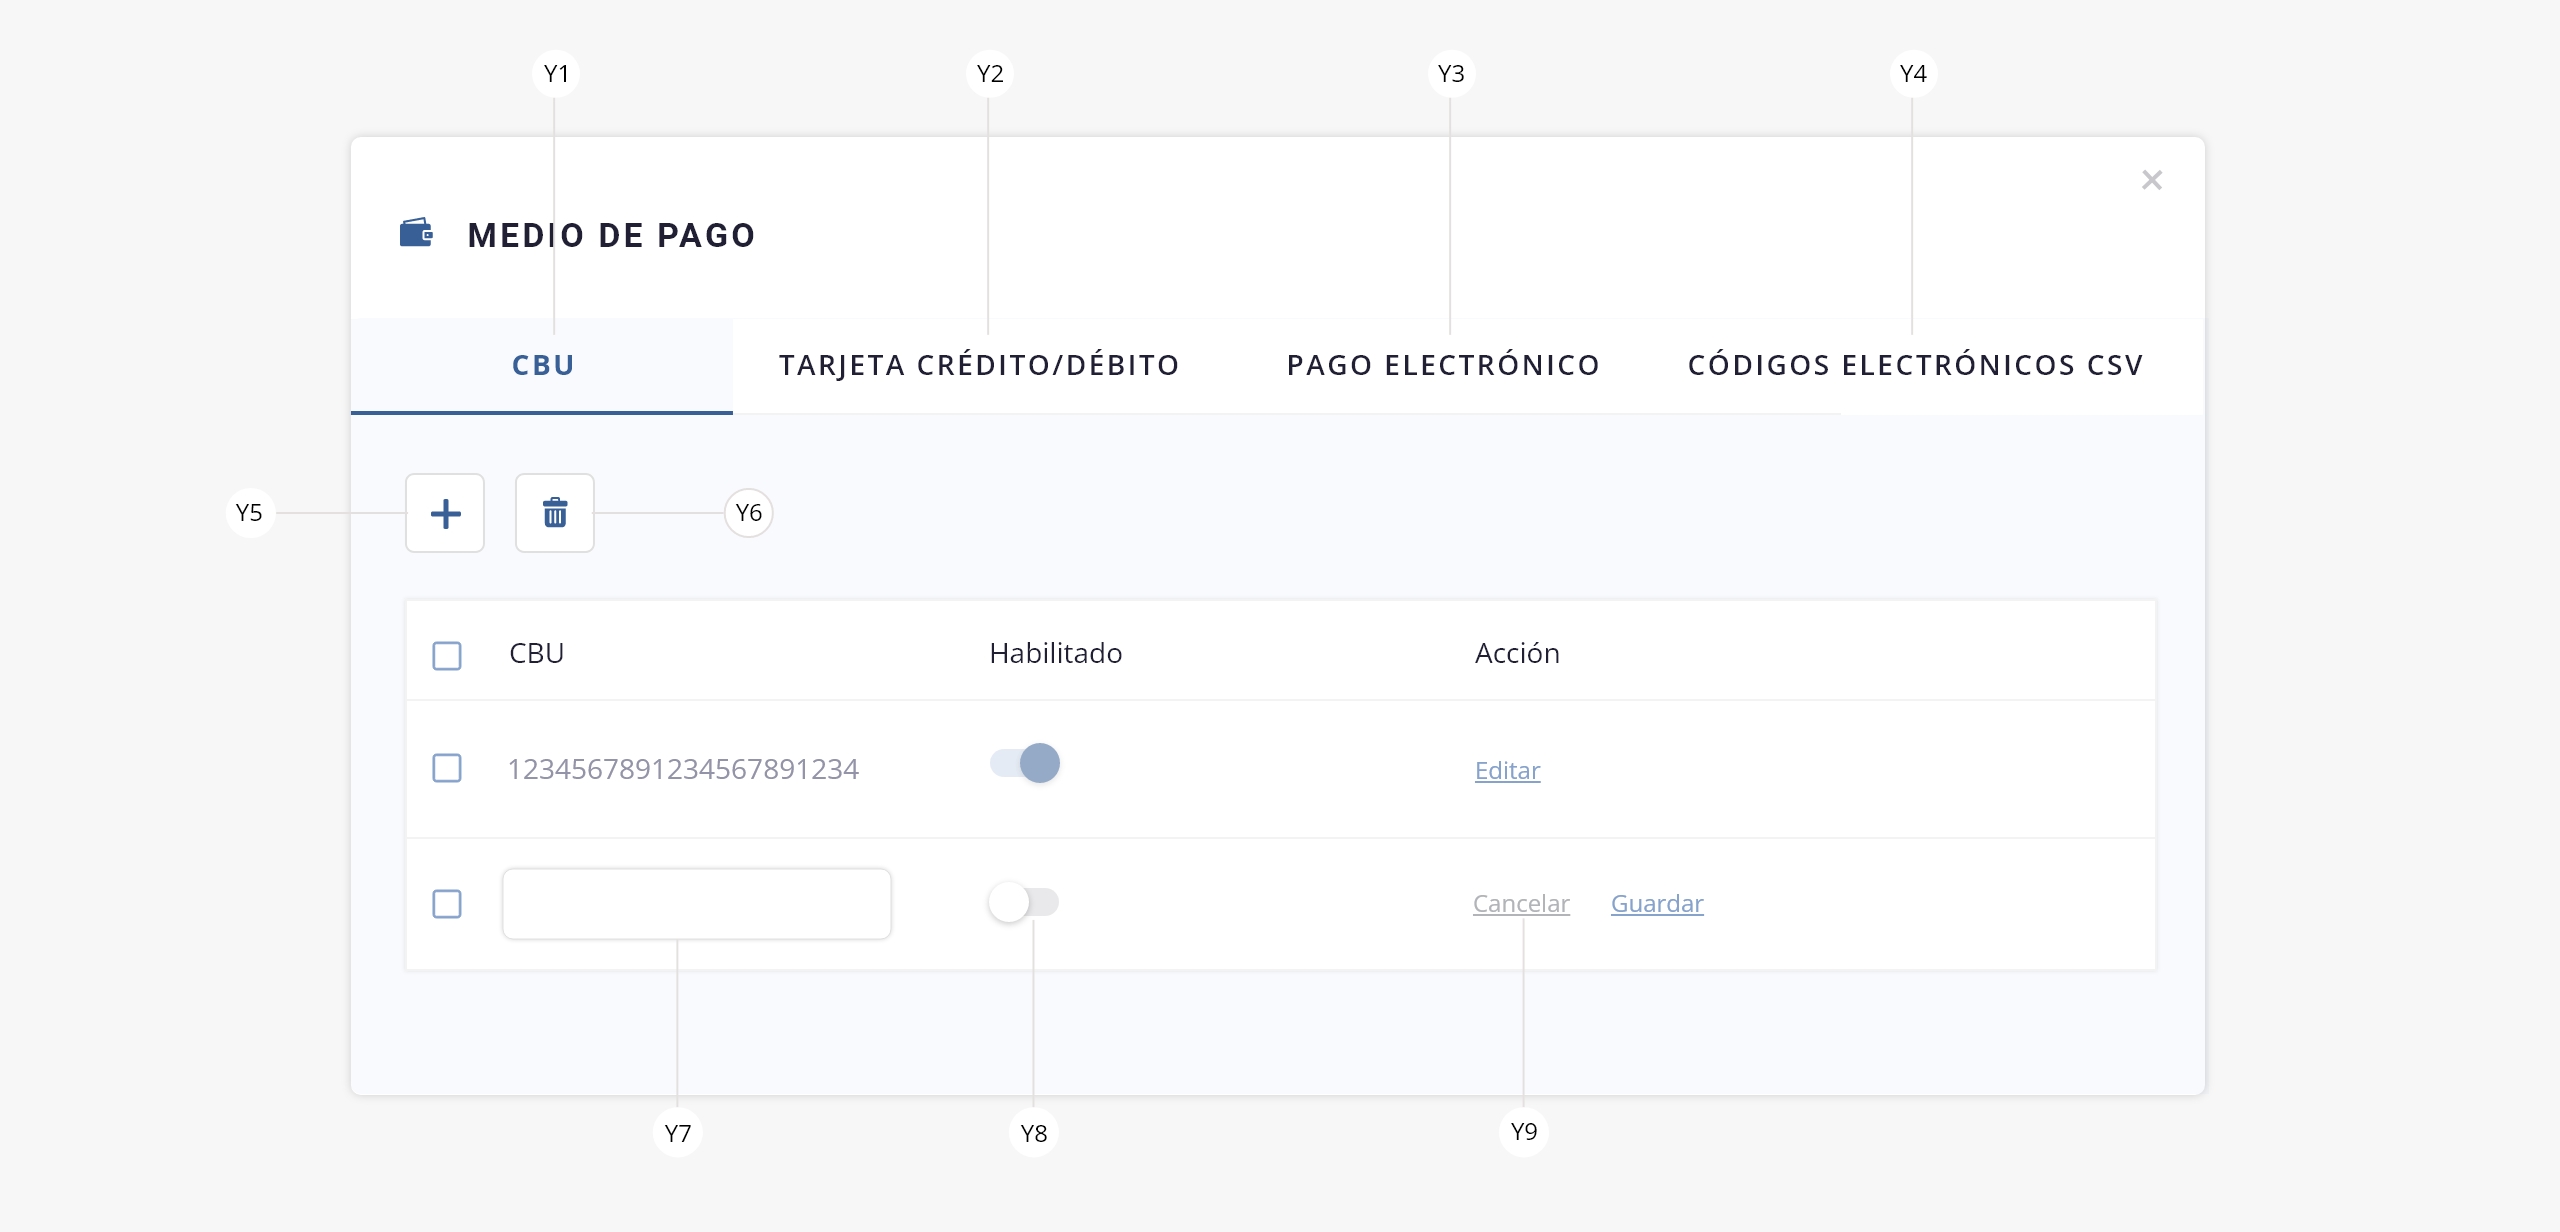
Task: Switch to the CBU tab
Action: pos(543,365)
